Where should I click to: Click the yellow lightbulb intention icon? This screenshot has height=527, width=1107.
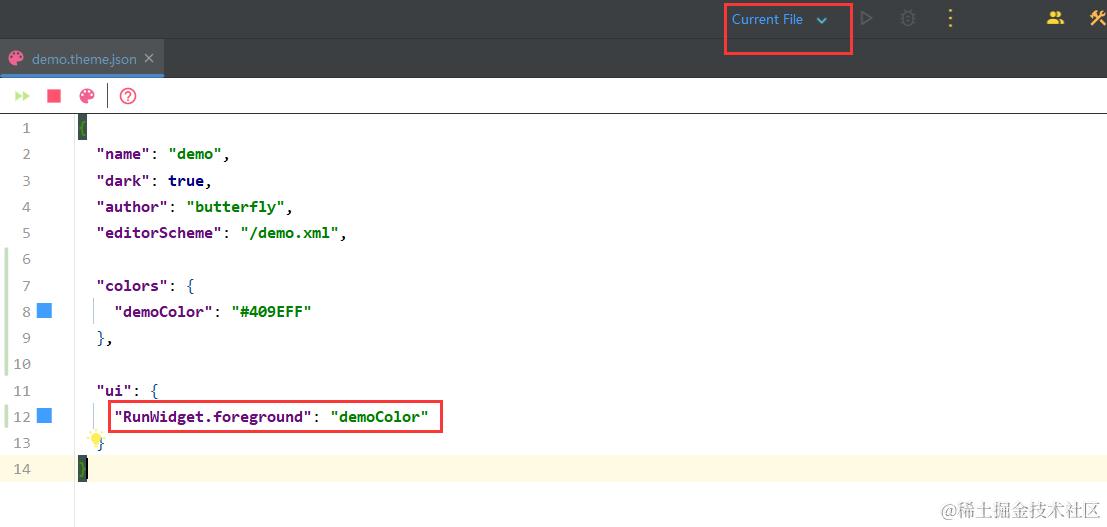pos(95,438)
